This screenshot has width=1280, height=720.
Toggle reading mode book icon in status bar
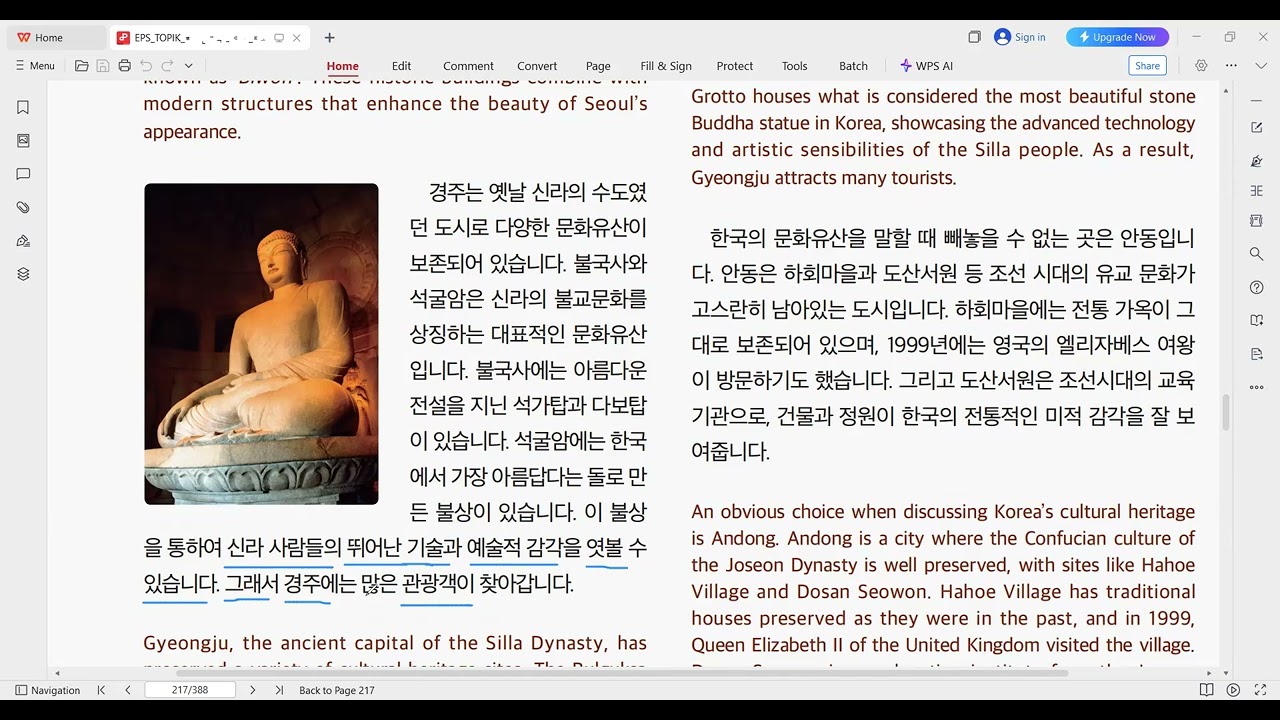click(x=1206, y=690)
